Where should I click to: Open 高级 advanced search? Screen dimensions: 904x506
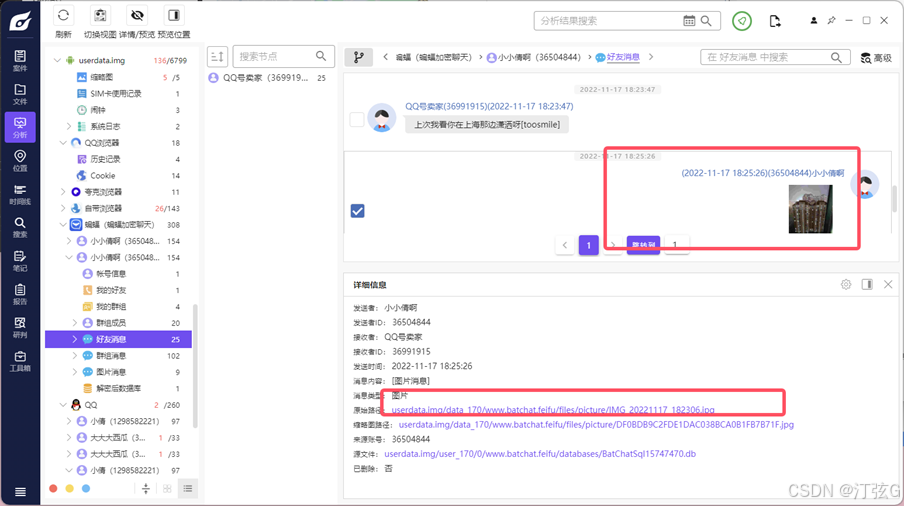tap(876, 58)
